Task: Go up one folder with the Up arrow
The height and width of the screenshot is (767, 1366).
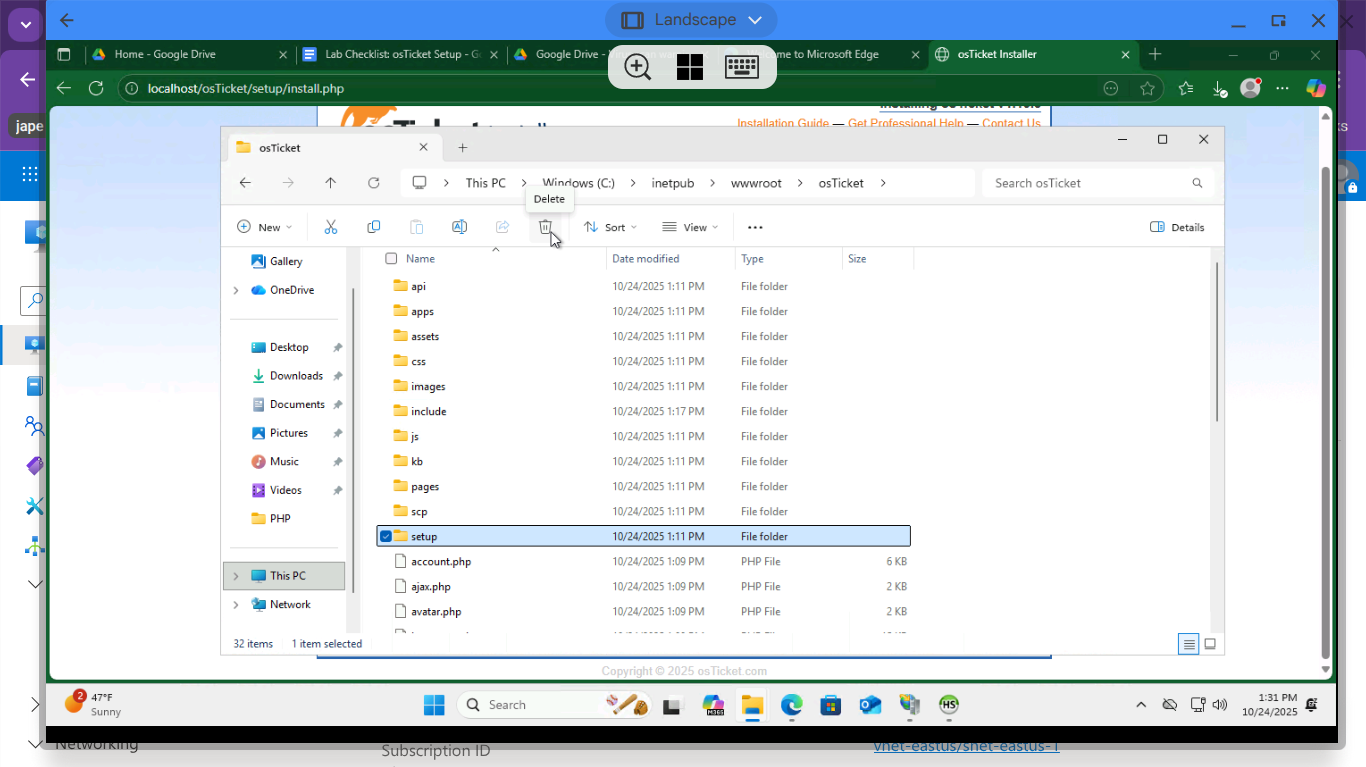Action: click(x=331, y=183)
